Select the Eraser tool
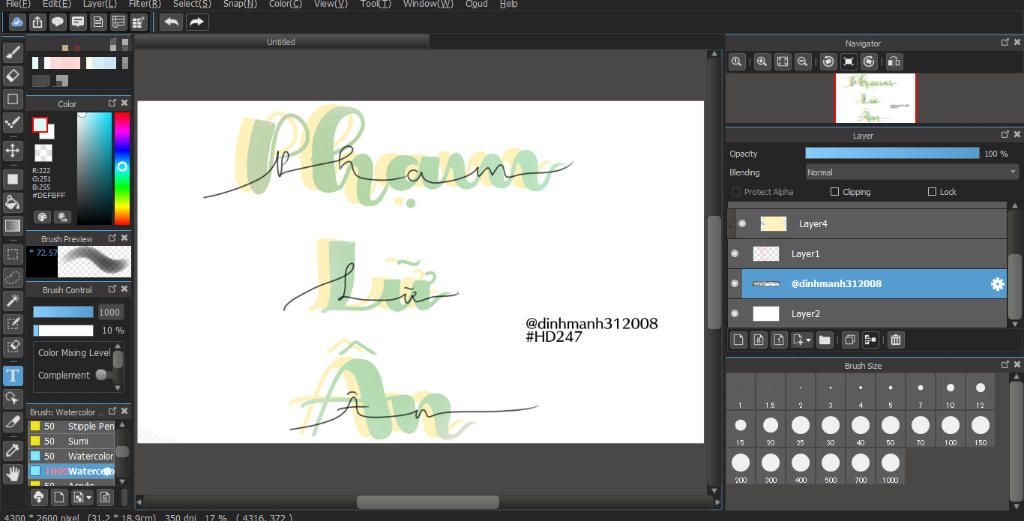Image resolution: width=1024 pixels, height=521 pixels. tap(12, 76)
